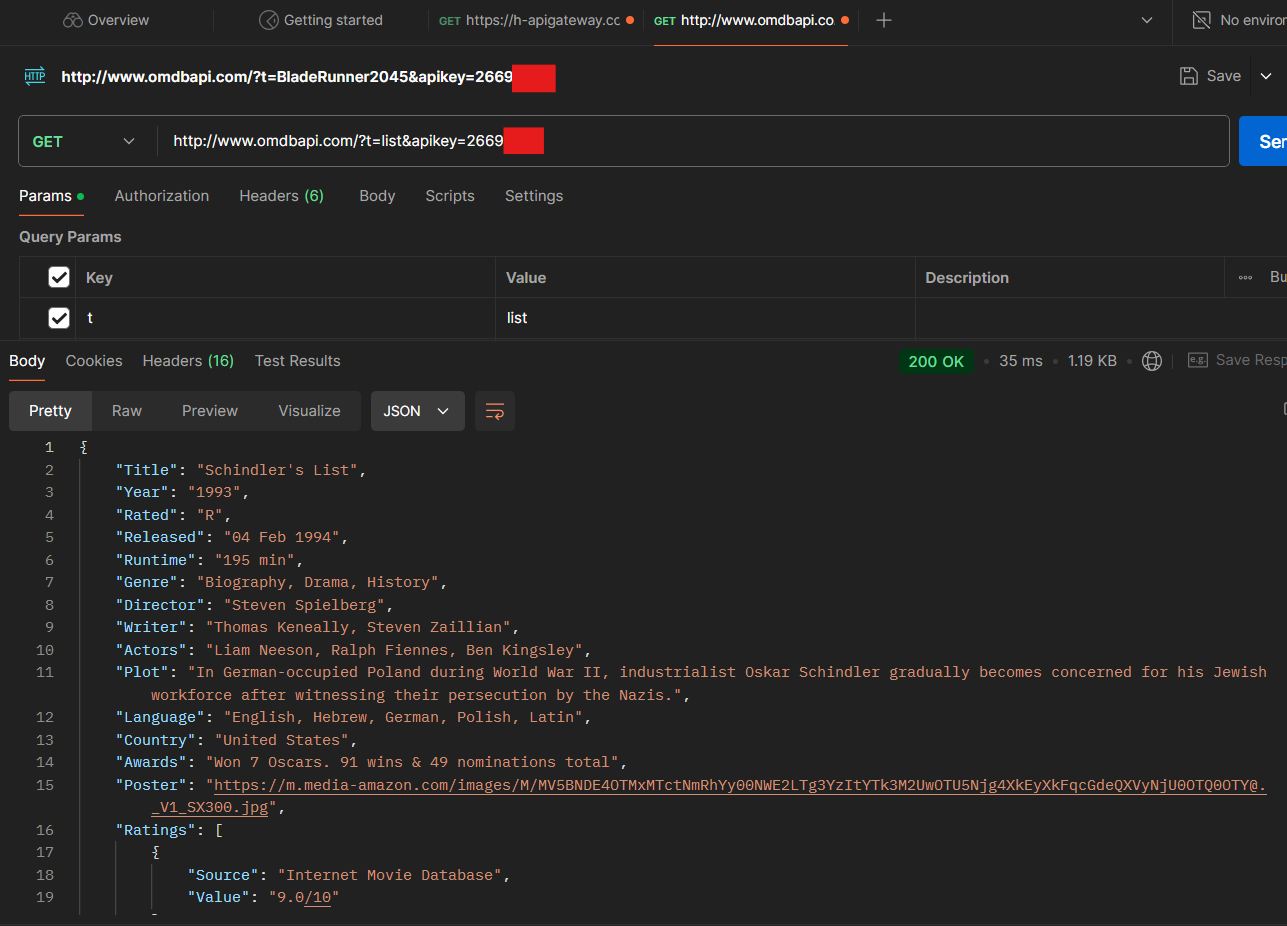
Task: Open the JSON format dropdown
Action: coord(417,411)
